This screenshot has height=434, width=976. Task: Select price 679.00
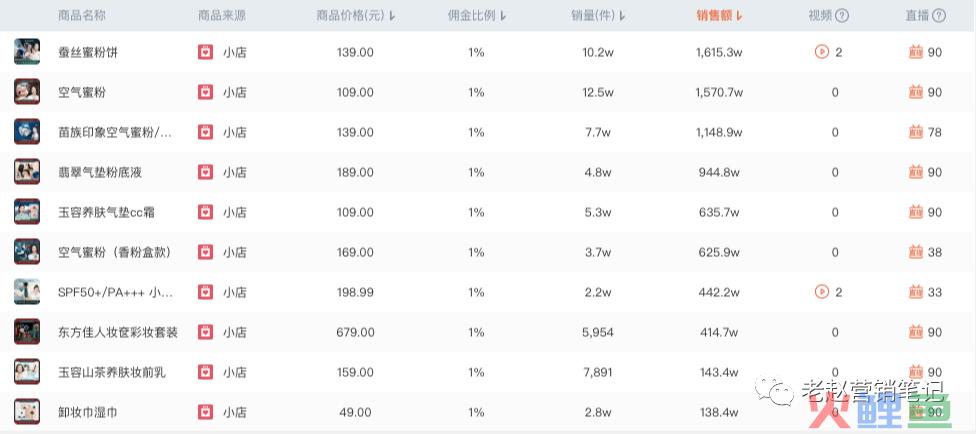coord(355,333)
